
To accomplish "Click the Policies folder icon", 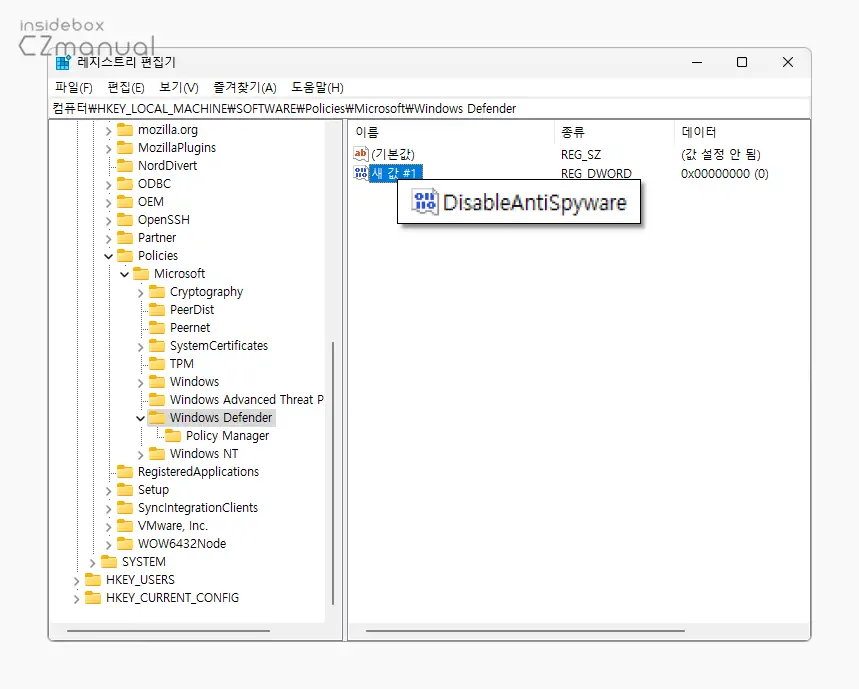I will (x=125, y=256).
